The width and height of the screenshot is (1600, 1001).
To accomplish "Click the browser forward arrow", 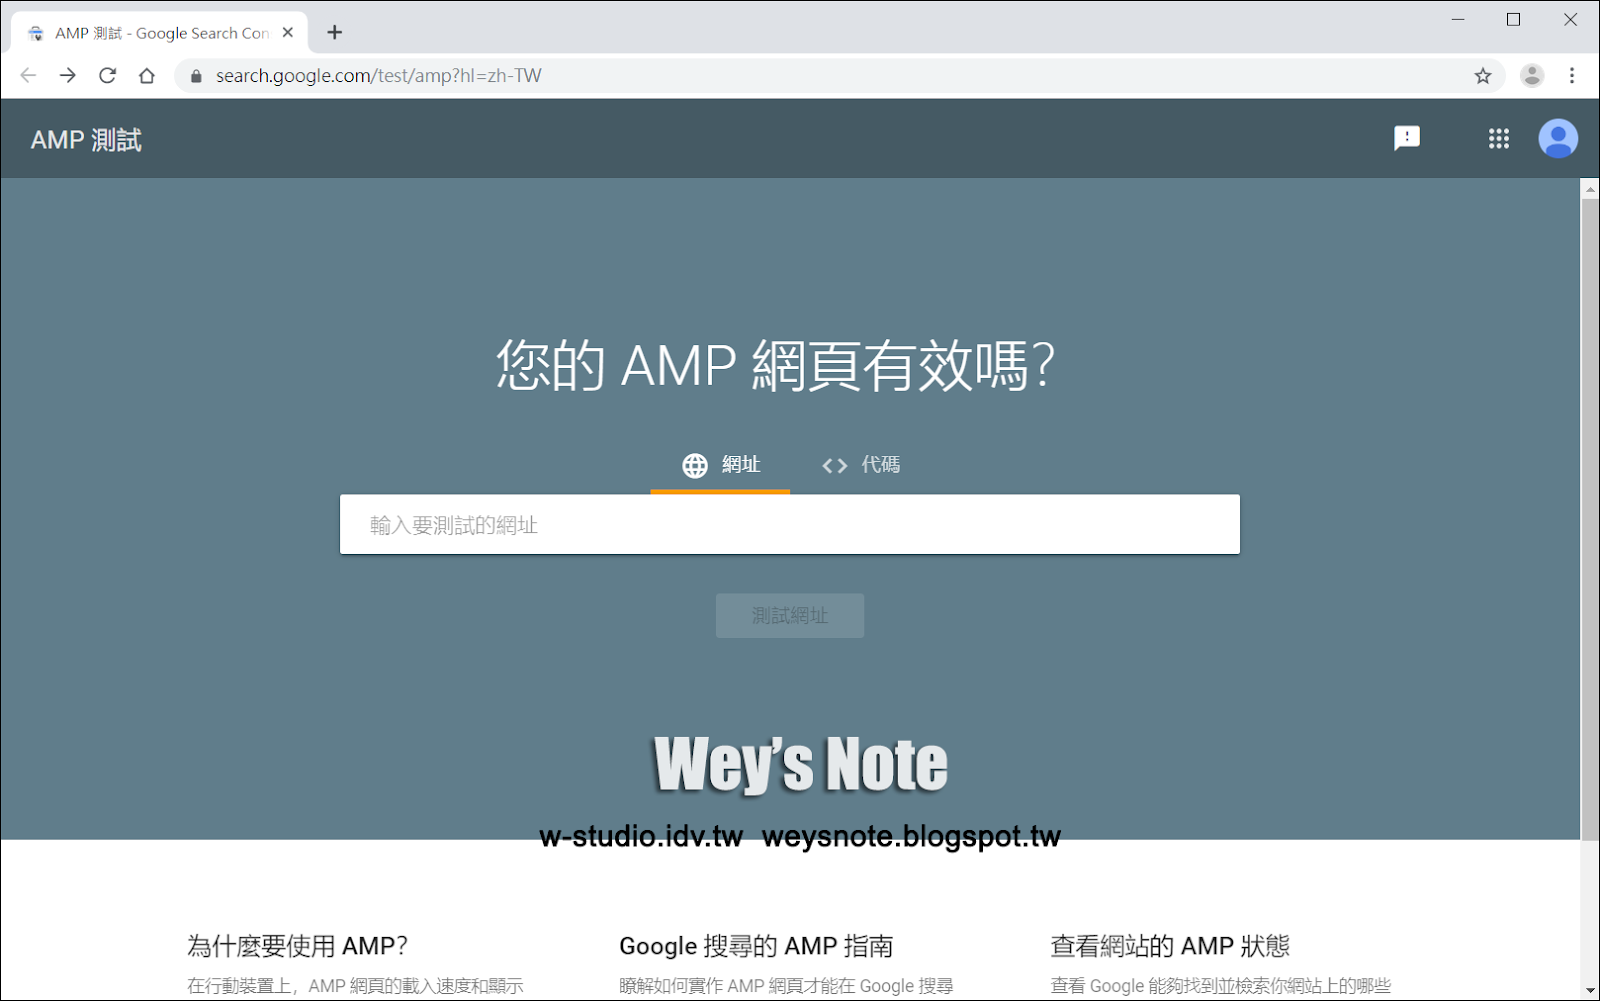I will pos(67,75).
